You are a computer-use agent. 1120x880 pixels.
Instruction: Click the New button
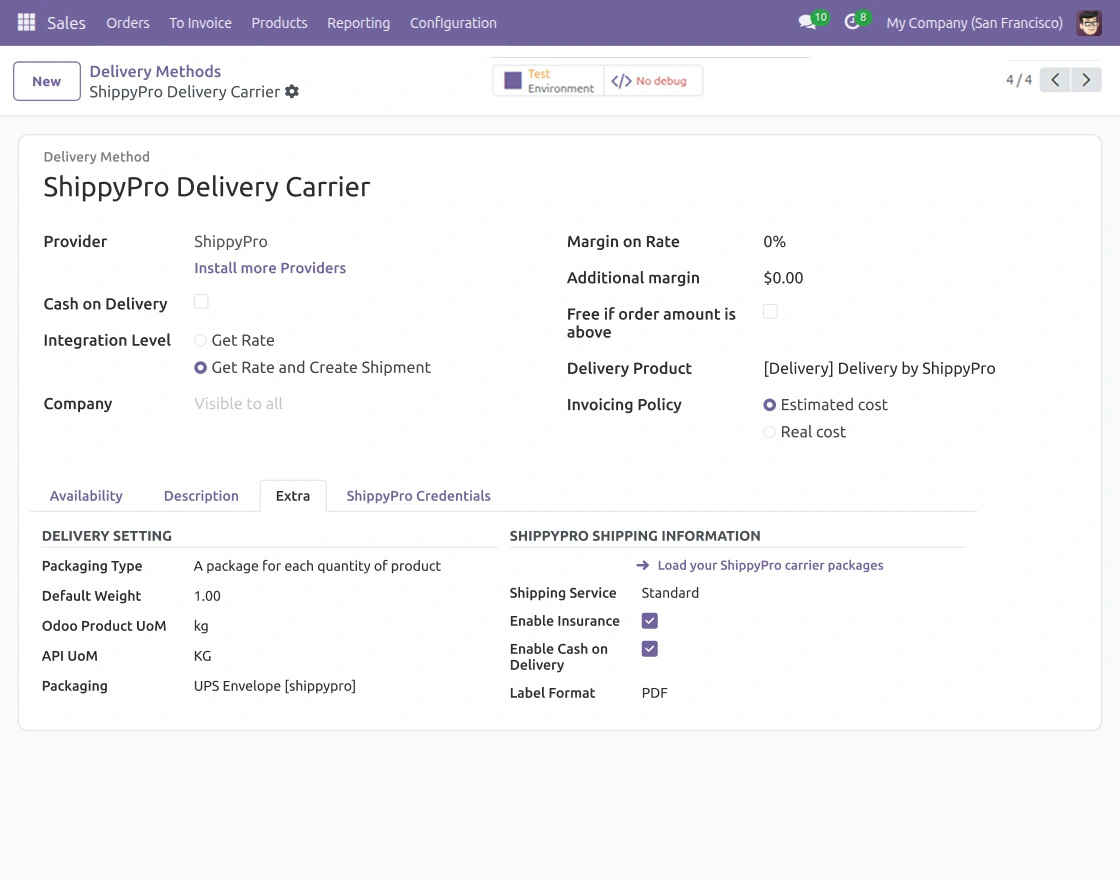(46, 81)
